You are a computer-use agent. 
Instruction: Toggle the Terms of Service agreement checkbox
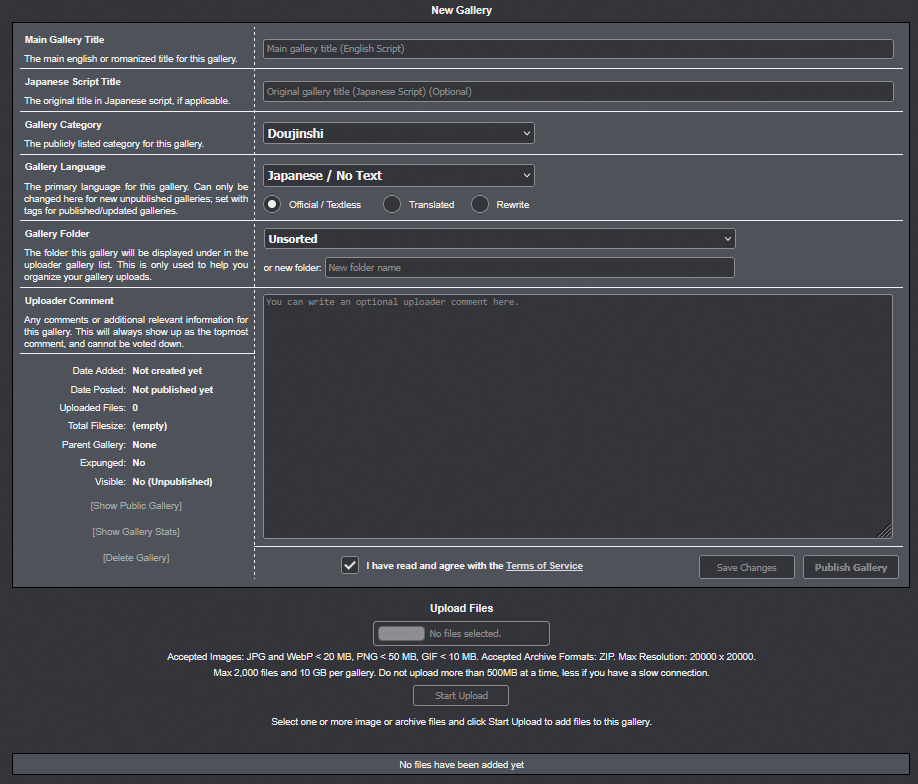pos(350,566)
